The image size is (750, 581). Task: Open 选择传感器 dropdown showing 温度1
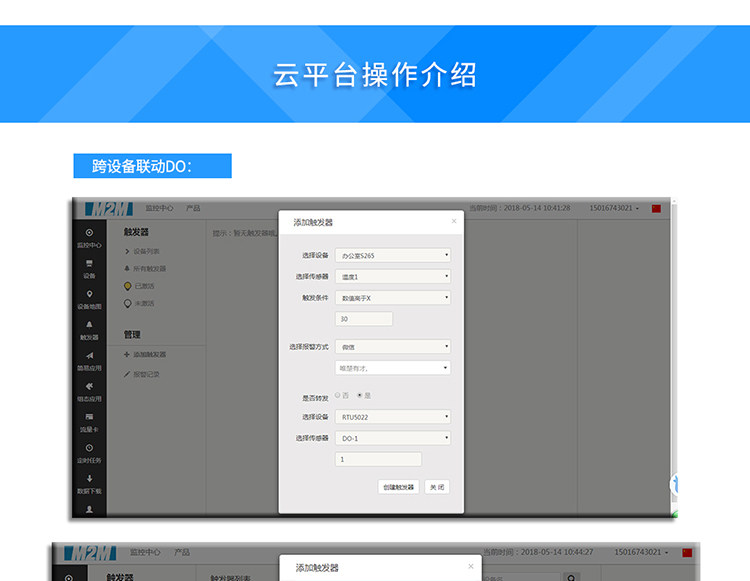click(x=393, y=276)
